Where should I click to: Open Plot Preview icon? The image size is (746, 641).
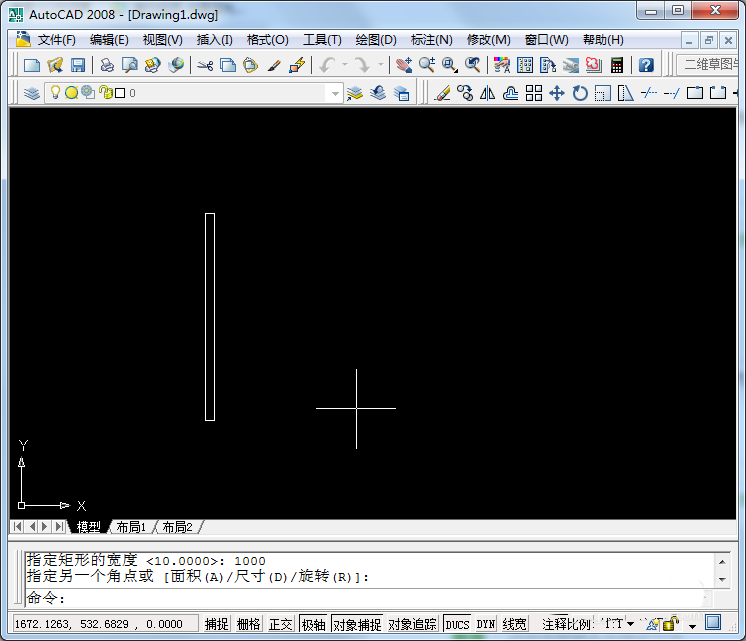(x=129, y=65)
